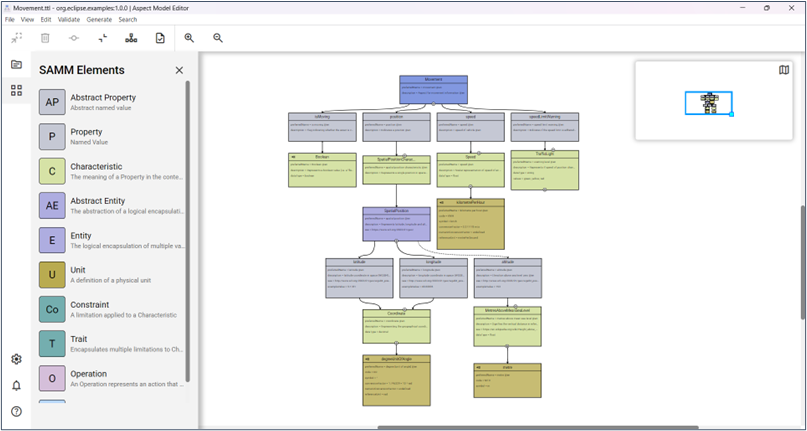
Task: Select the MetresAboveMeanSeaLevel characteristic node
Action: (507, 326)
